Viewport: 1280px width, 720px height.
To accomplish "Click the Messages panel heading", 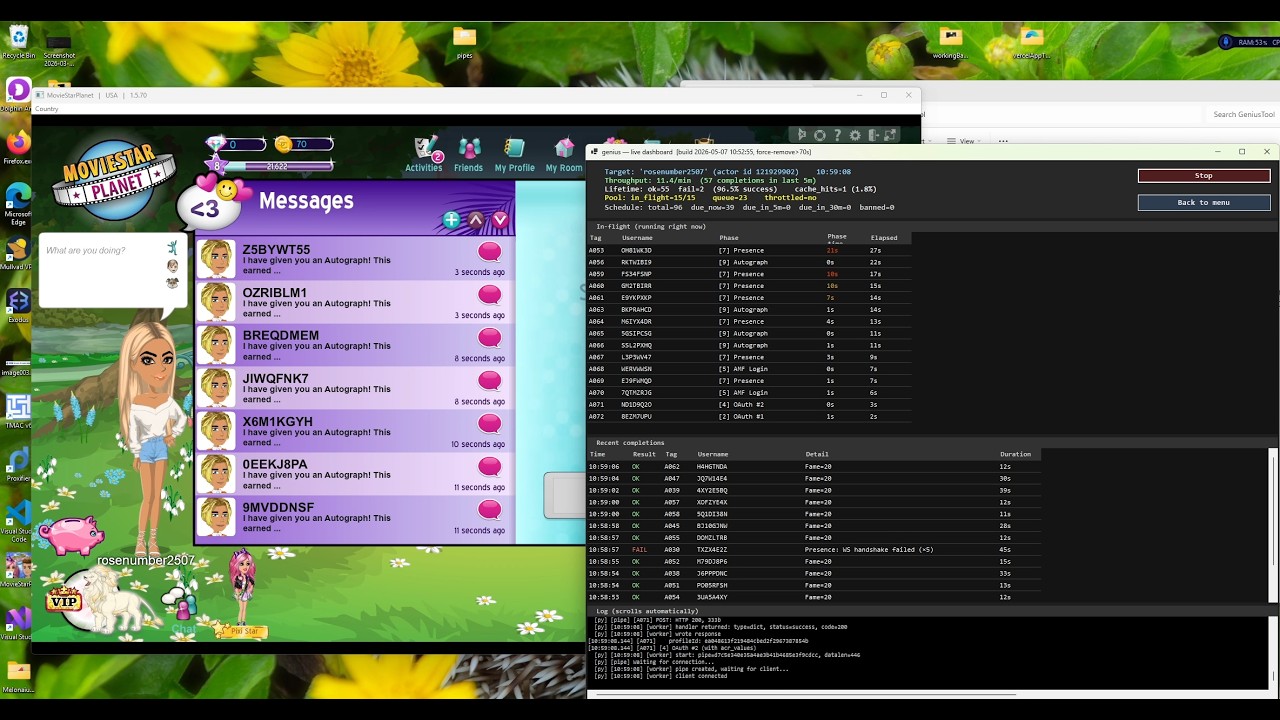I will coord(306,201).
